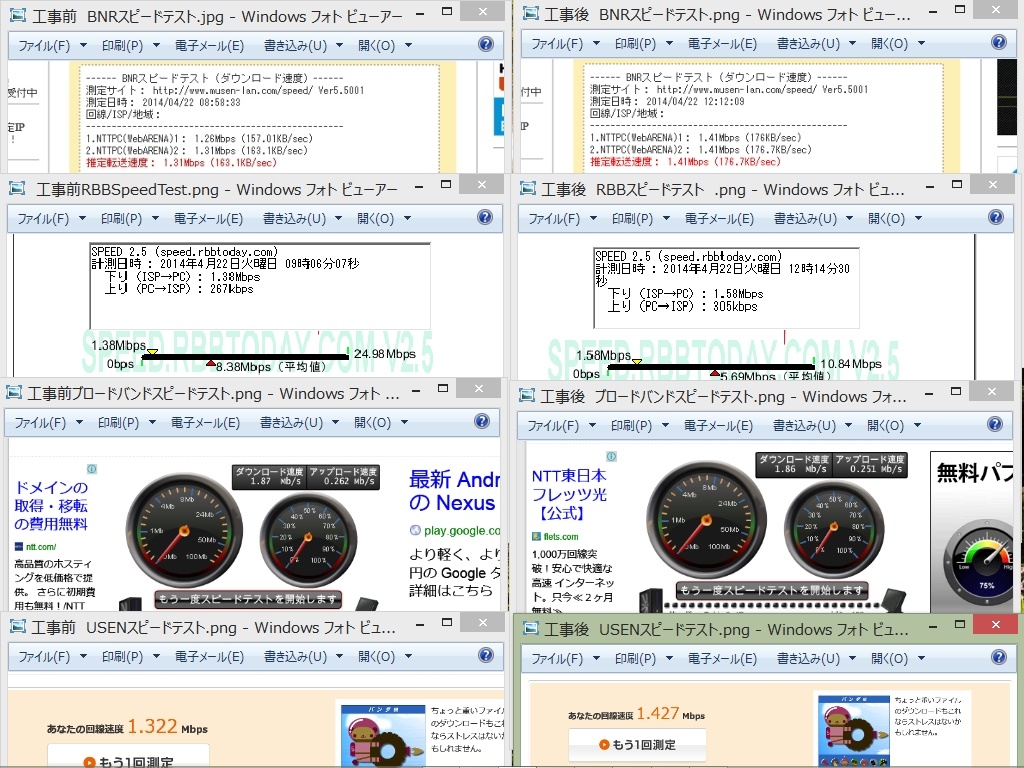
Task: Click play.google.com text in 工事前ブロードバンドスピードテスト image
Action: pos(461,531)
